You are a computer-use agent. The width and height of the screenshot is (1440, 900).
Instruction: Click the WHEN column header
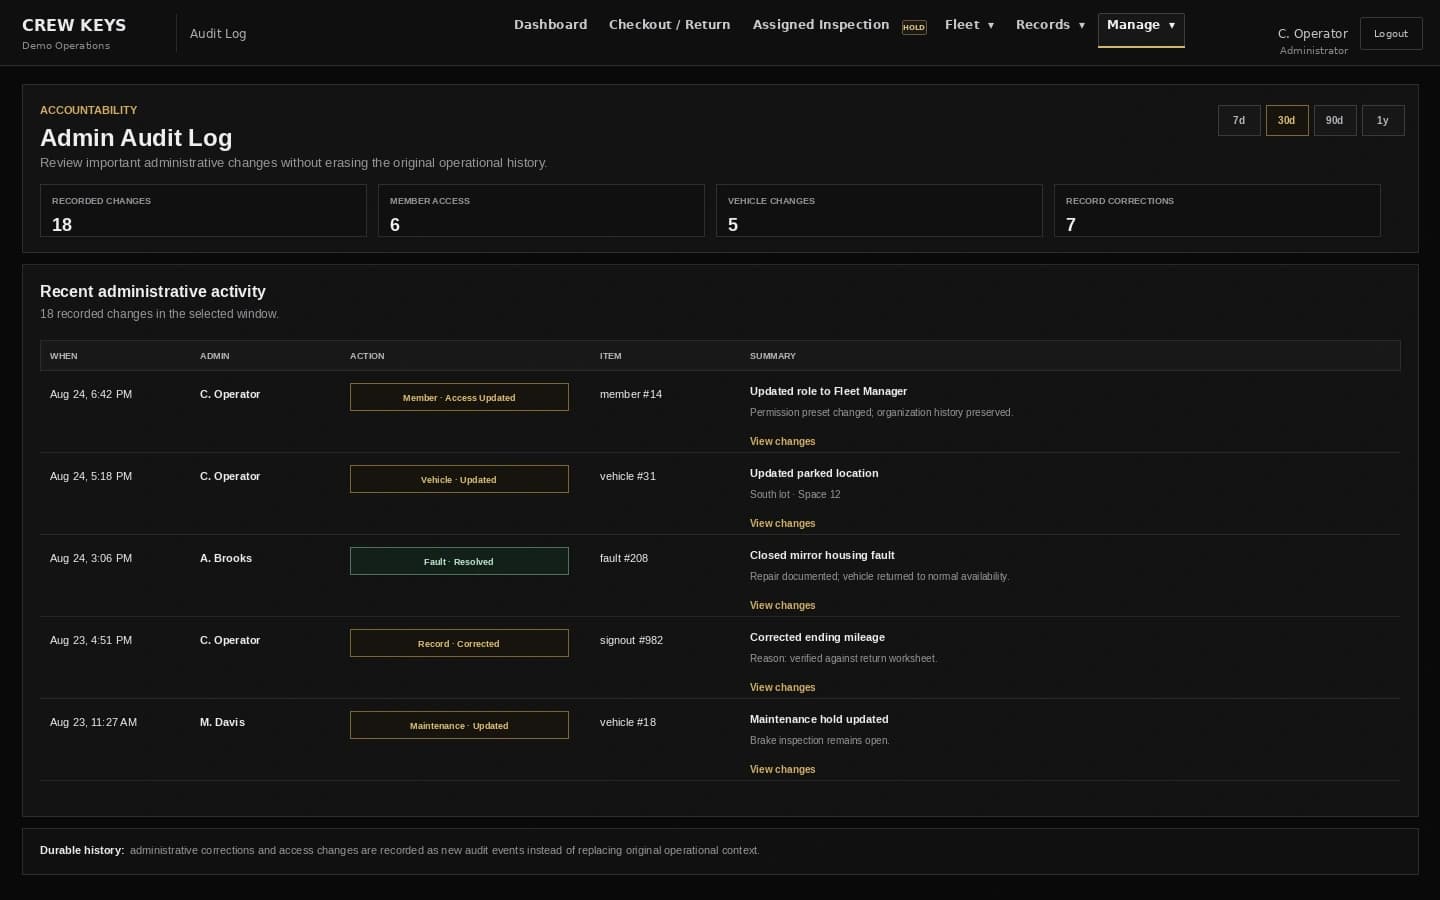point(64,356)
